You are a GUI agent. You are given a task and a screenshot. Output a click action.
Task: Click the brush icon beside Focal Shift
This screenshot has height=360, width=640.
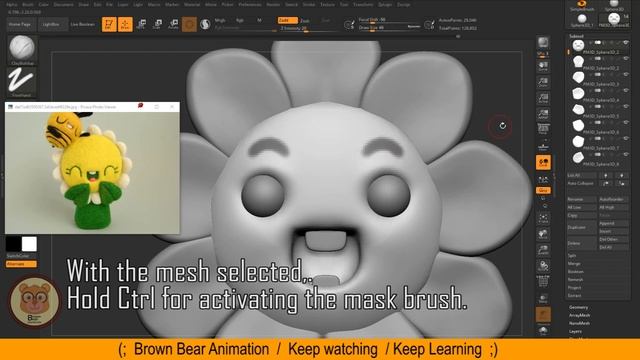[x=349, y=24]
